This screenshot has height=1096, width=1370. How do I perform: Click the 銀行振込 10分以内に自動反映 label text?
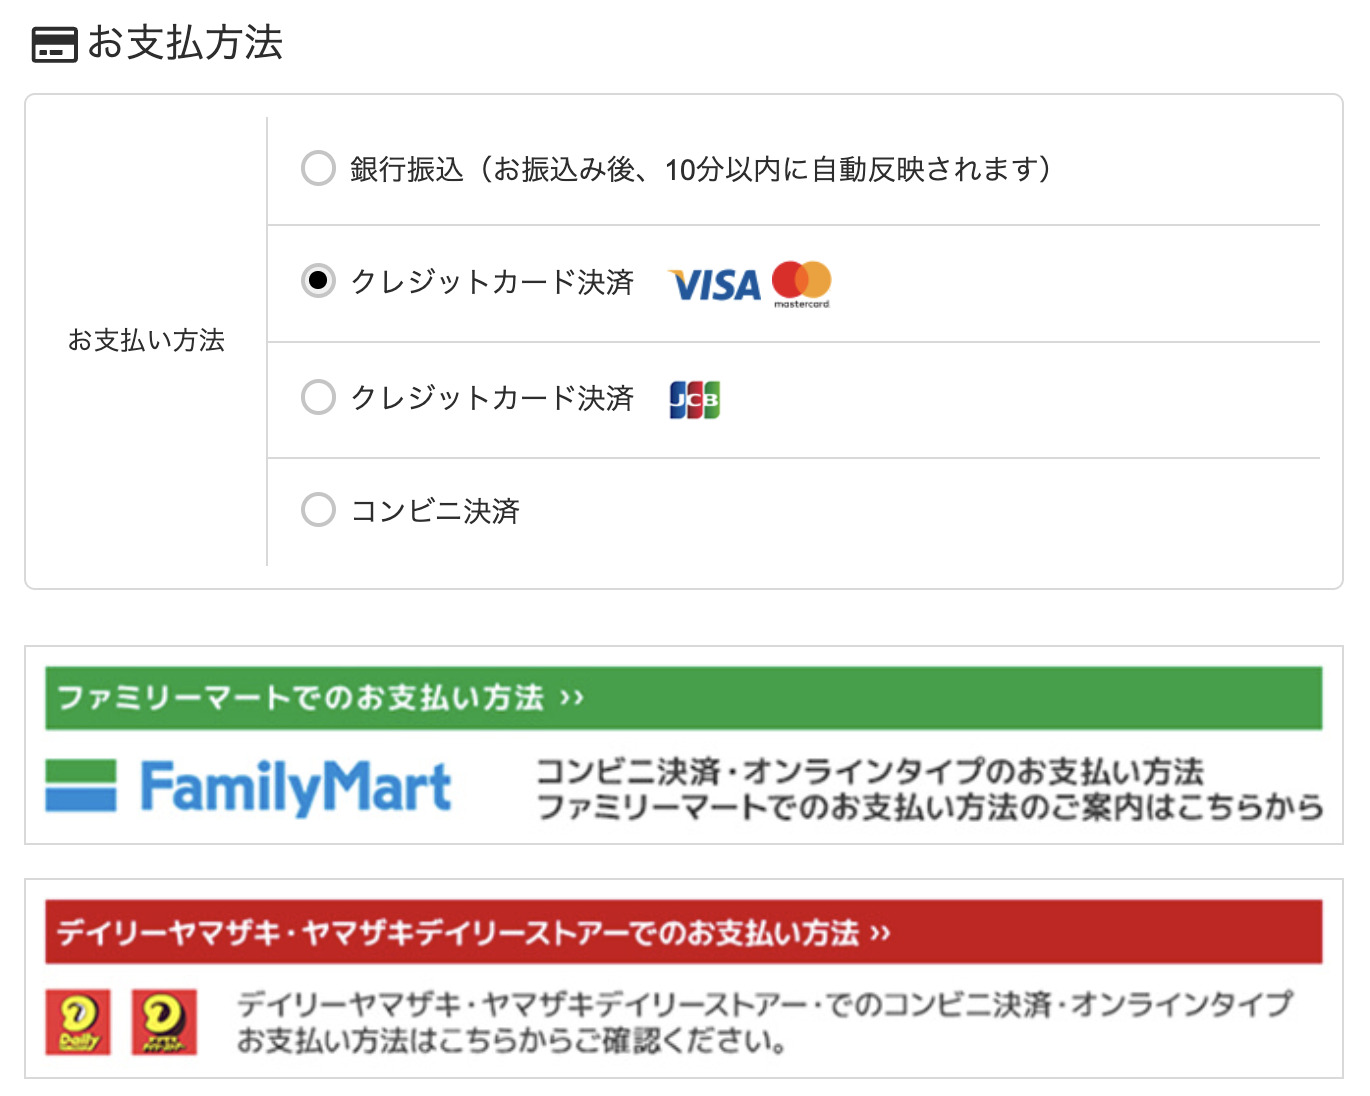coord(701,169)
